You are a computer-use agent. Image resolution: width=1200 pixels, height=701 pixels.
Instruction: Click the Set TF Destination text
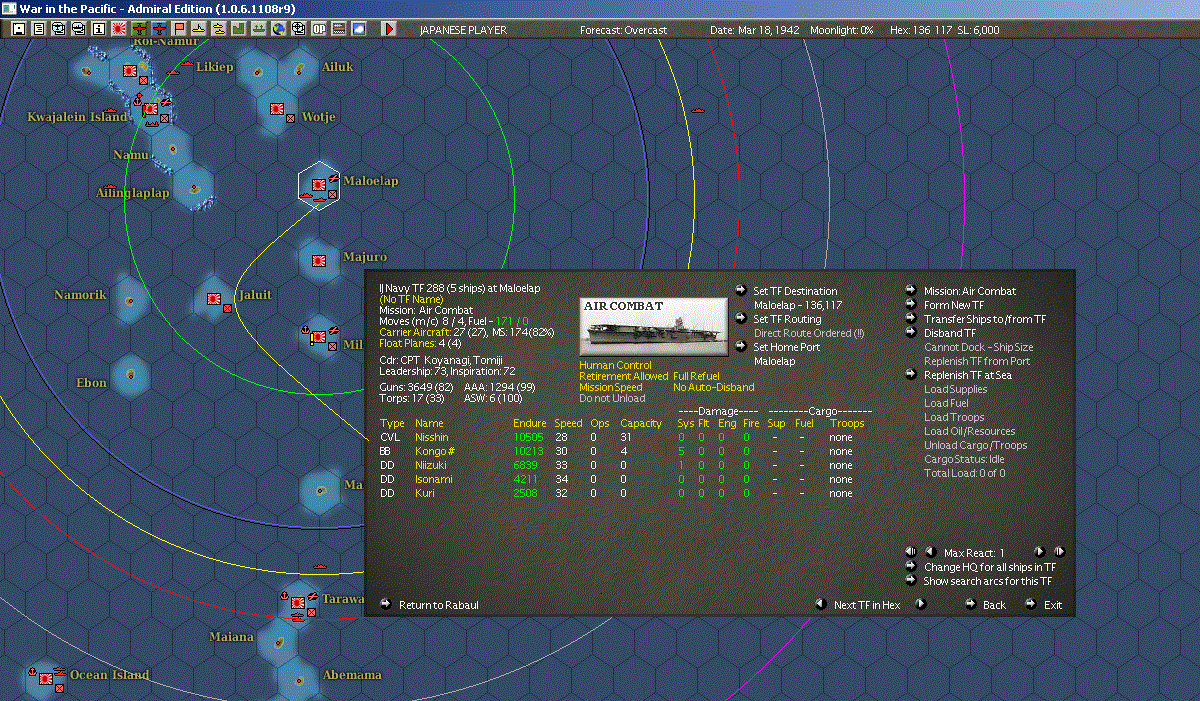pyautogui.click(x=795, y=291)
